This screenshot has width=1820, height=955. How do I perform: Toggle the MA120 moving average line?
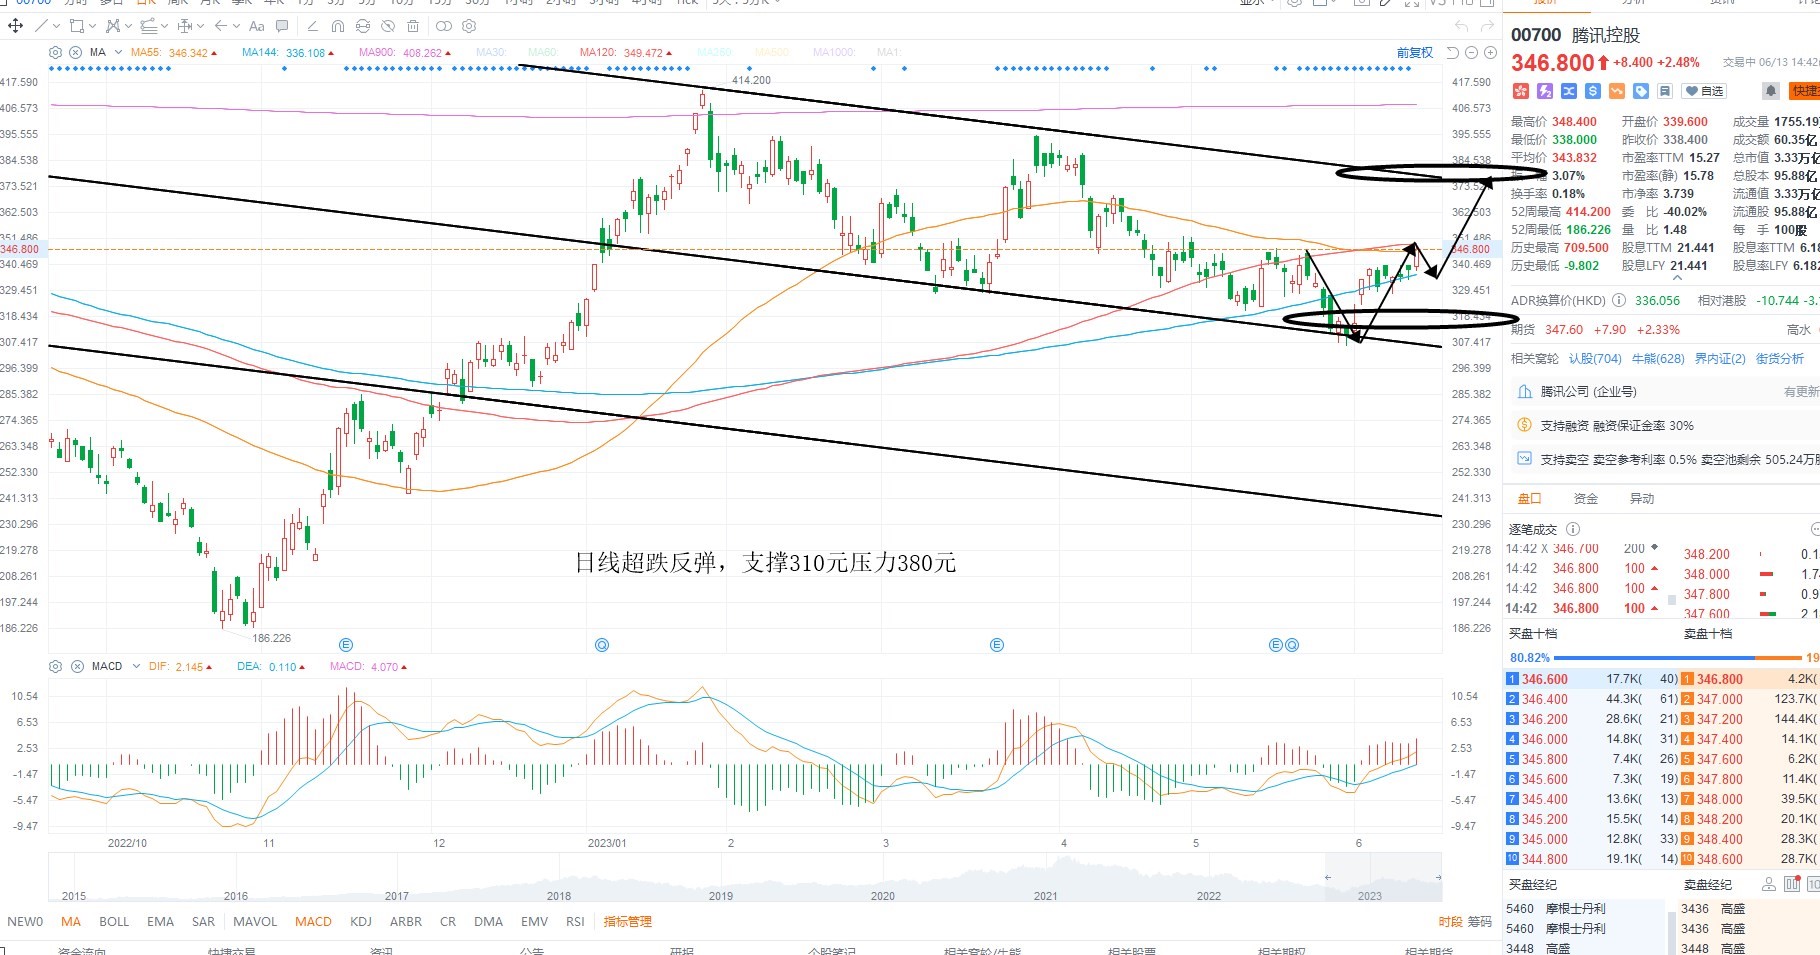click(626, 52)
